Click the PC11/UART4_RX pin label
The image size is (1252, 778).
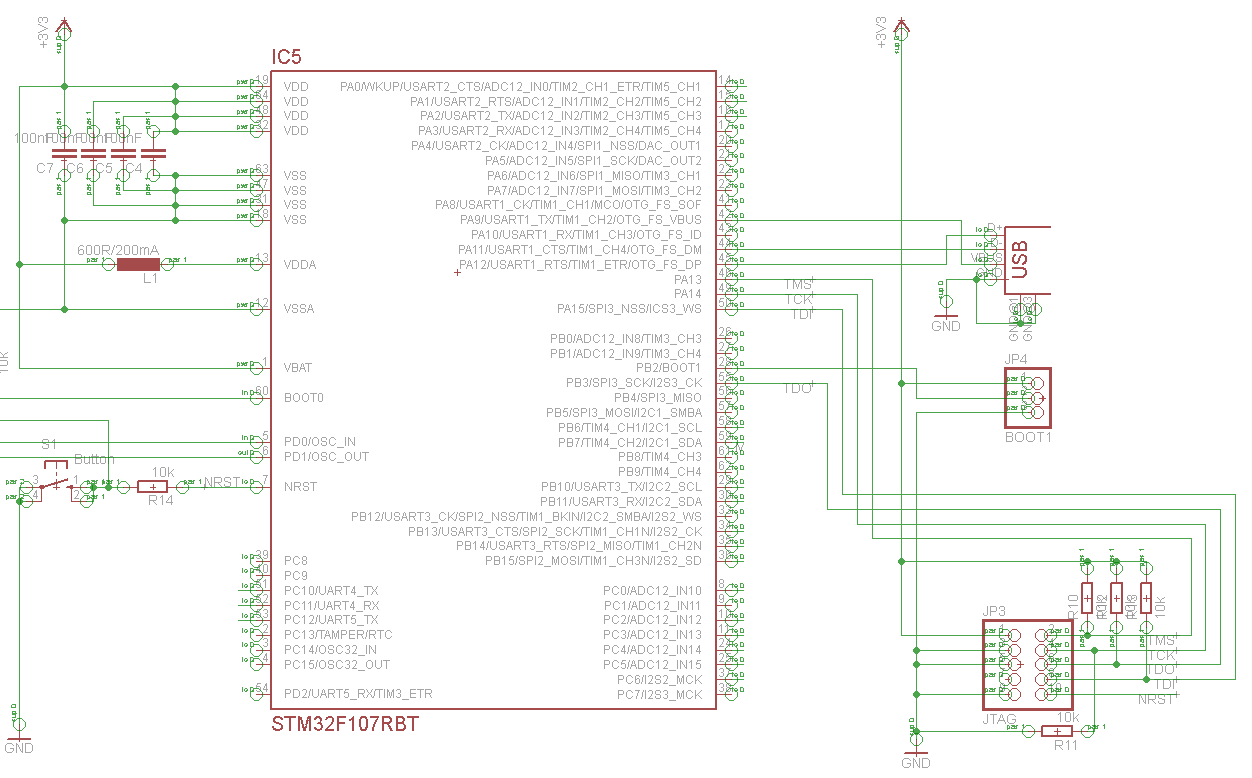coord(331,606)
